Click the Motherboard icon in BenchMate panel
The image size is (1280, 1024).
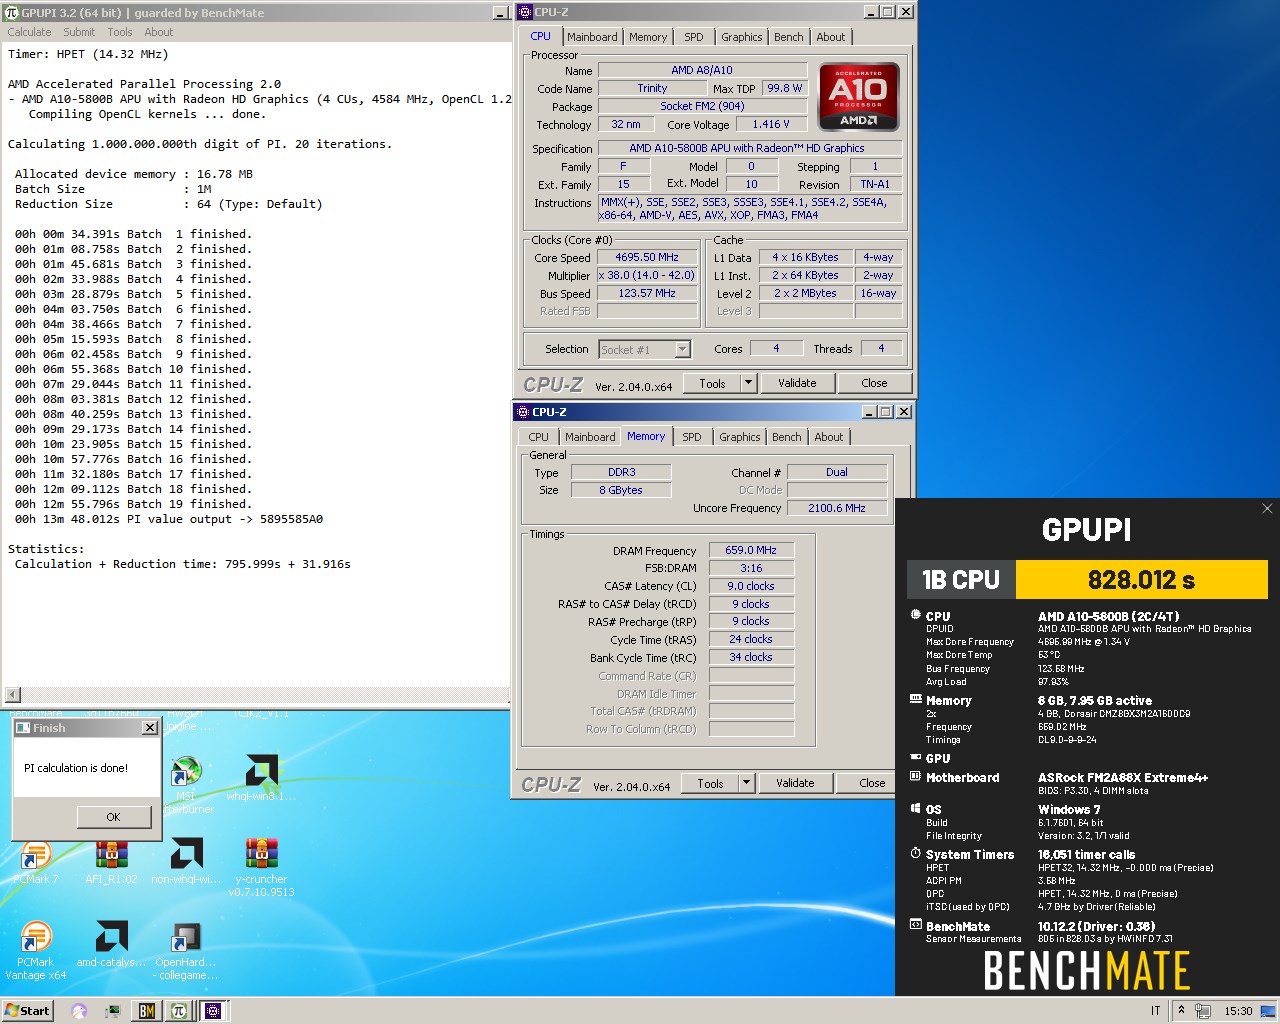pos(915,776)
